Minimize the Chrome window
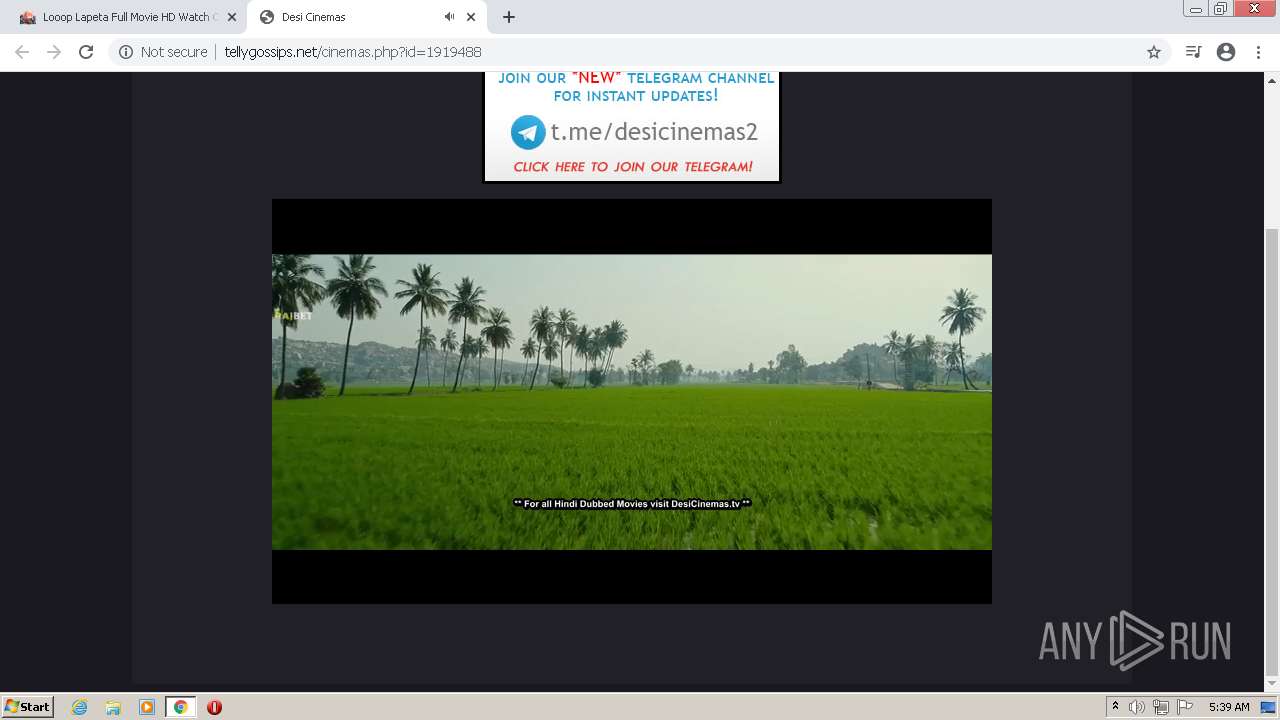 1195,9
